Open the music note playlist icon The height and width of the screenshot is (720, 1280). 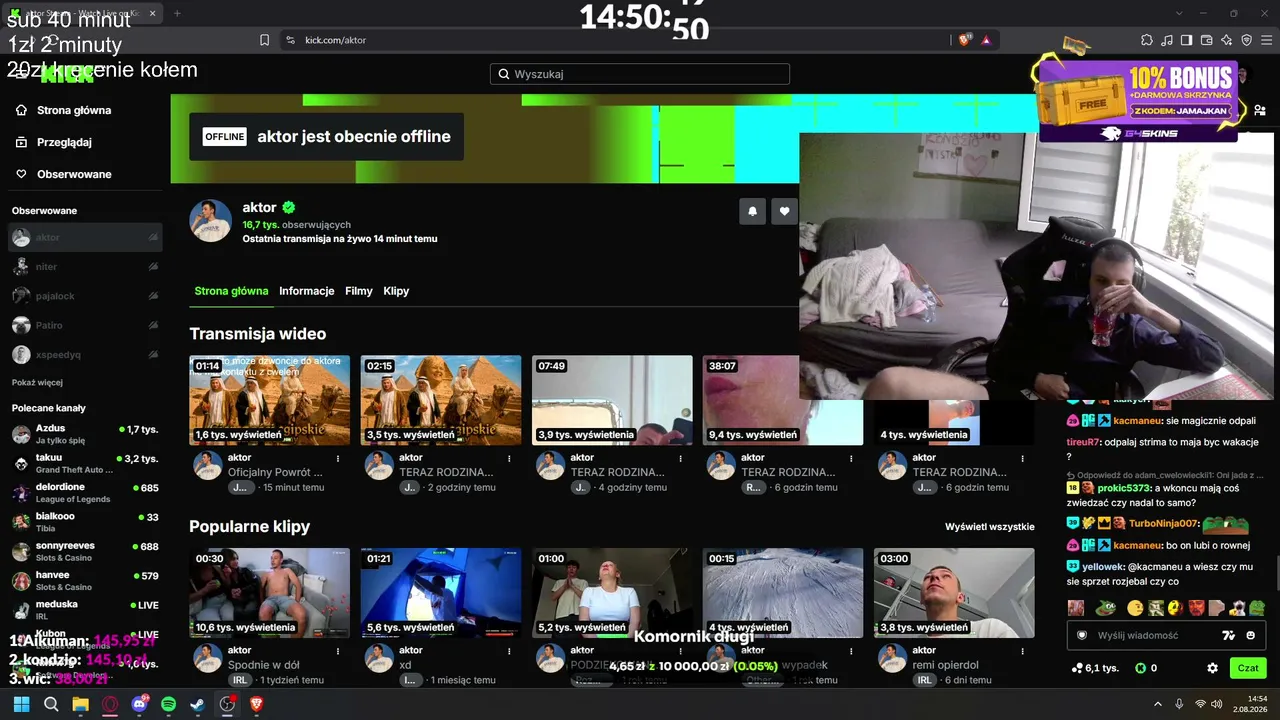(1167, 40)
